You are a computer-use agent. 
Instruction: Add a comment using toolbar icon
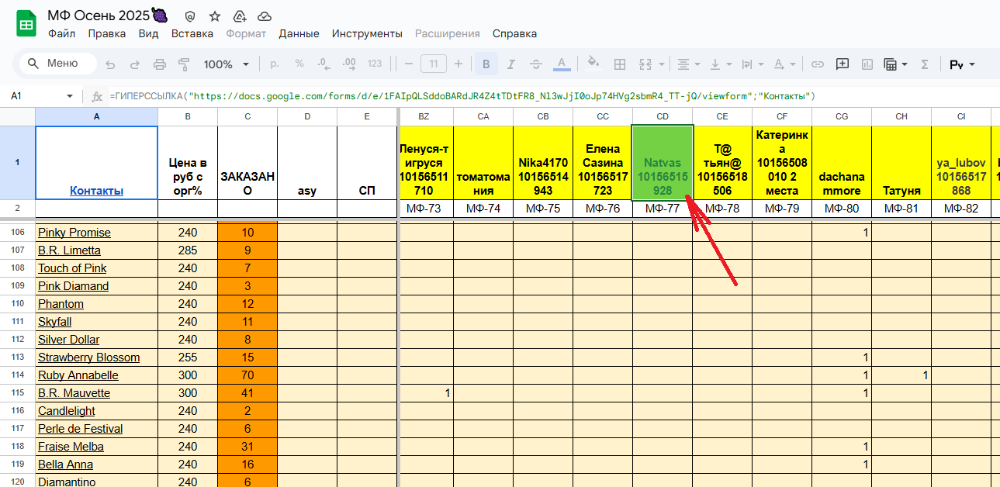[842, 64]
